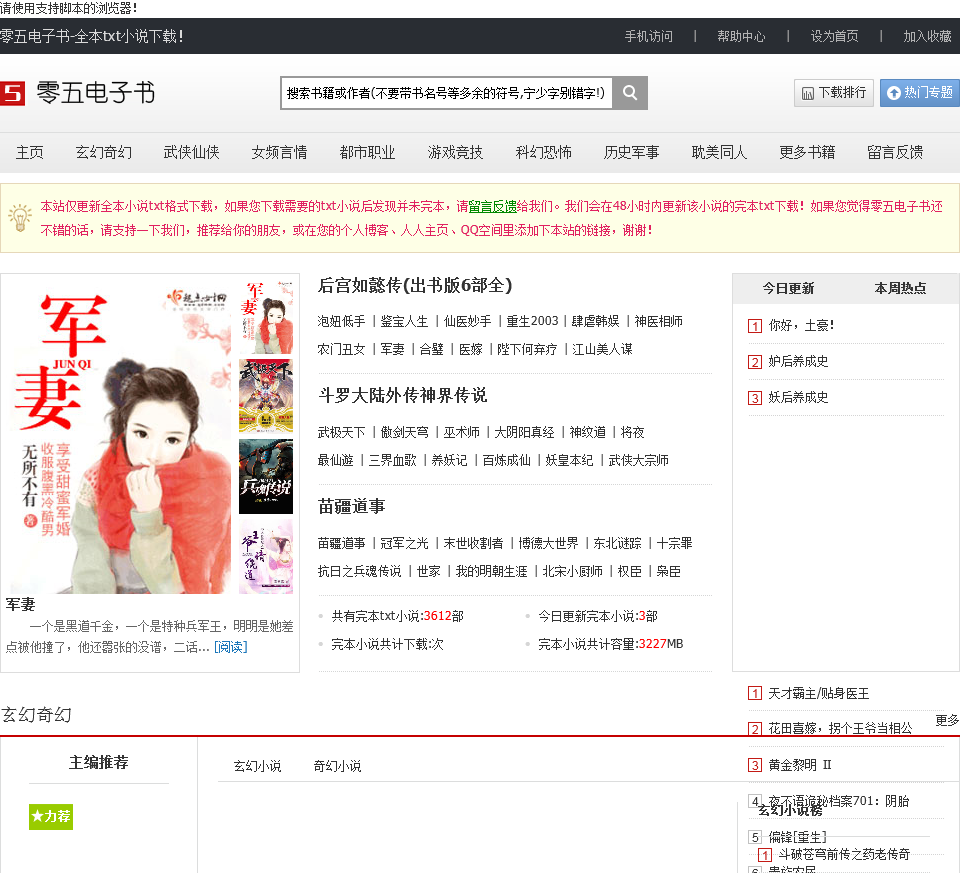Click green 留言反馈 link in notice
This screenshot has width=960, height=873.
(493, 206)
